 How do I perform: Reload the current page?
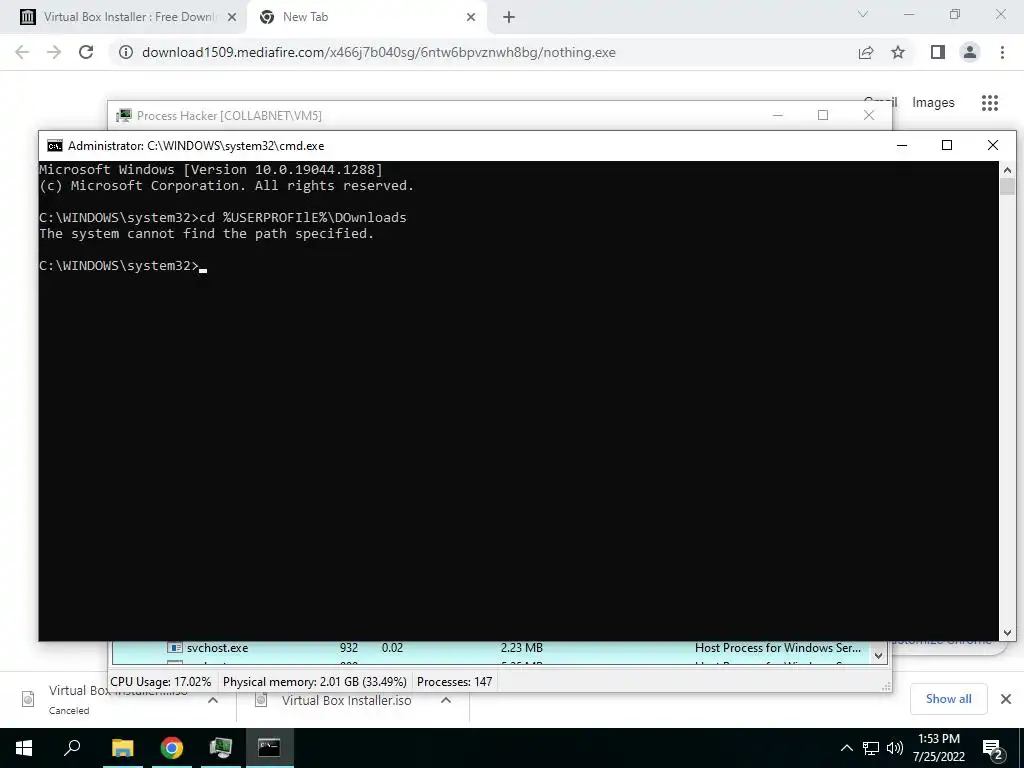click(86, 52)
